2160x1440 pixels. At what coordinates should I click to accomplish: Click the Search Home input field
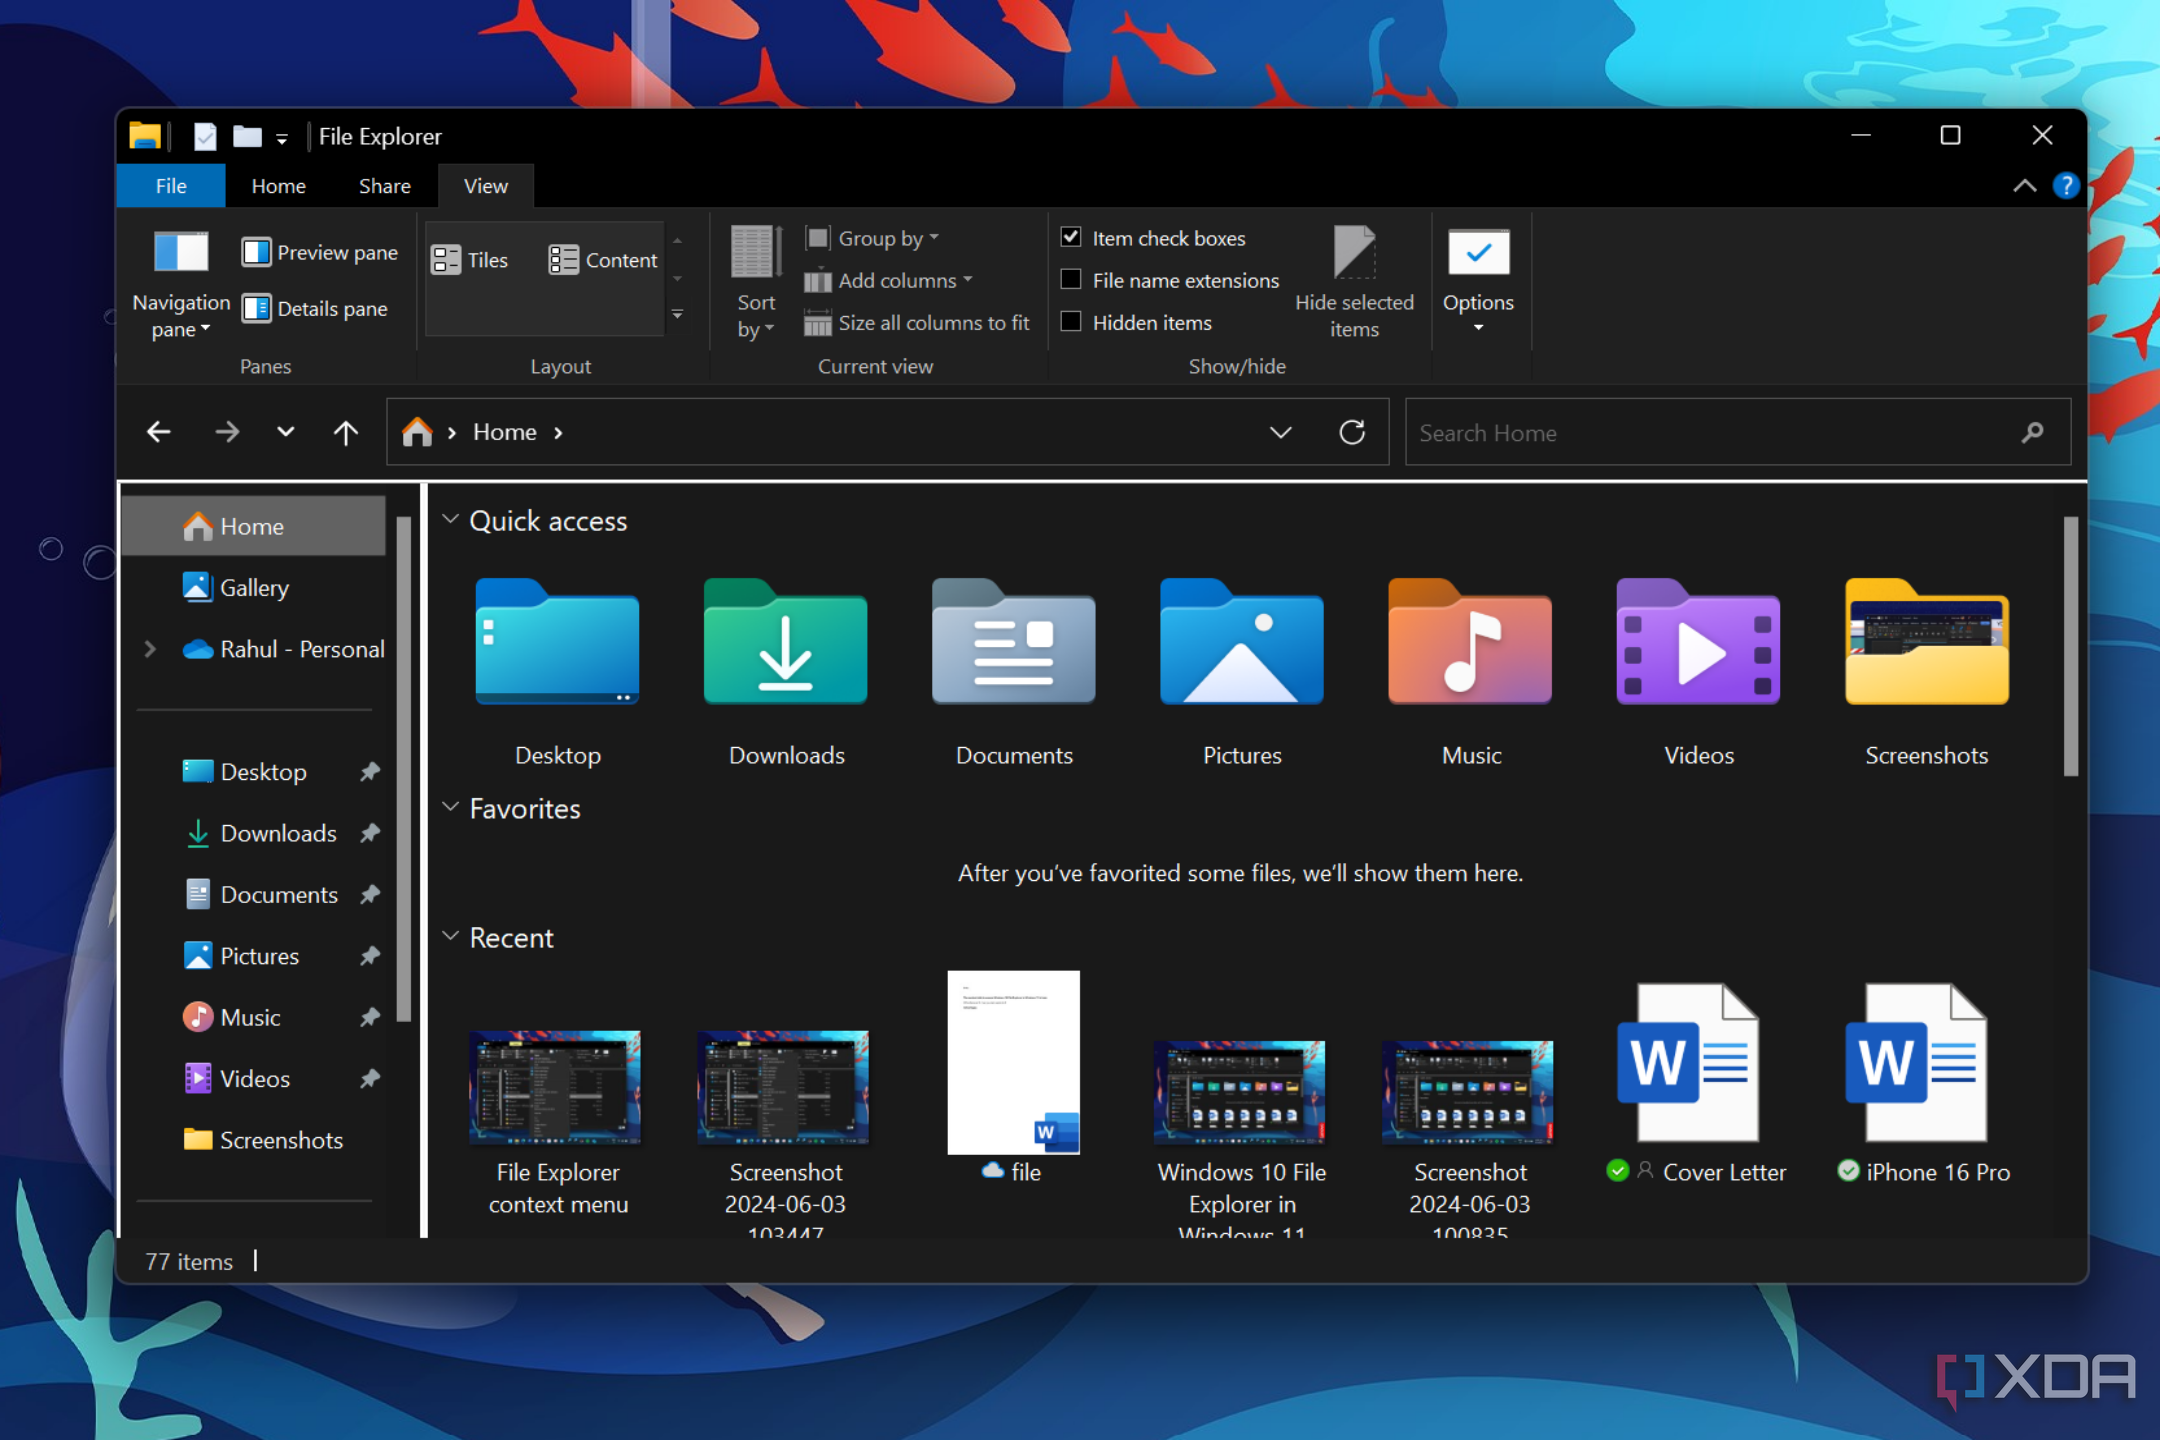(x=1728, y=432)
